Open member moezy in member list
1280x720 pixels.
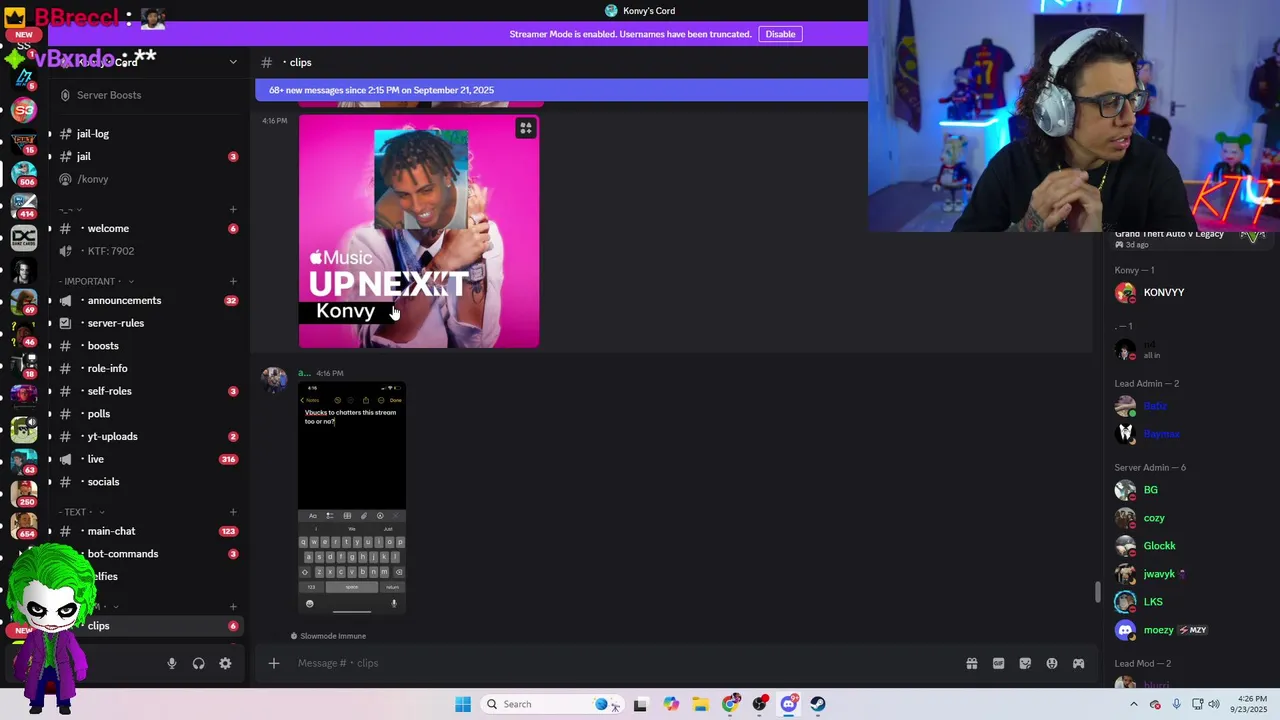[x=1190, y=630]
